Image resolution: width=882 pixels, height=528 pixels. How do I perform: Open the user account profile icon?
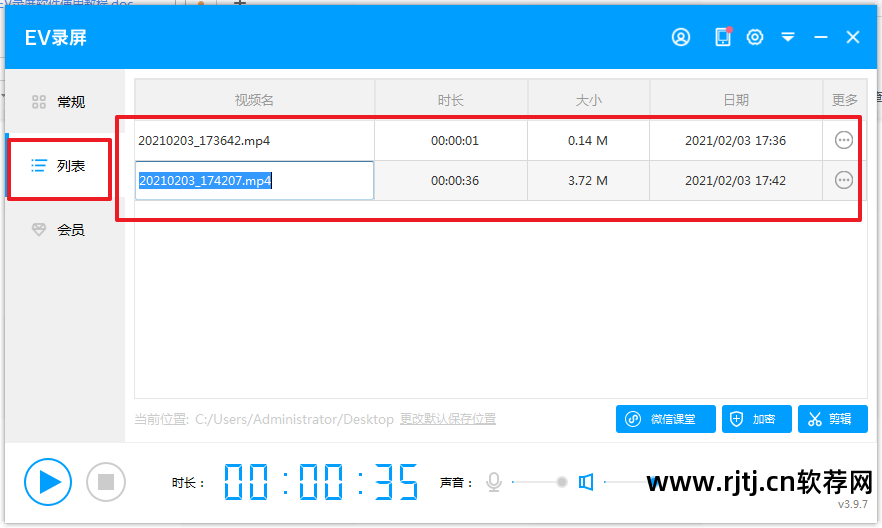tap(681, 37)
